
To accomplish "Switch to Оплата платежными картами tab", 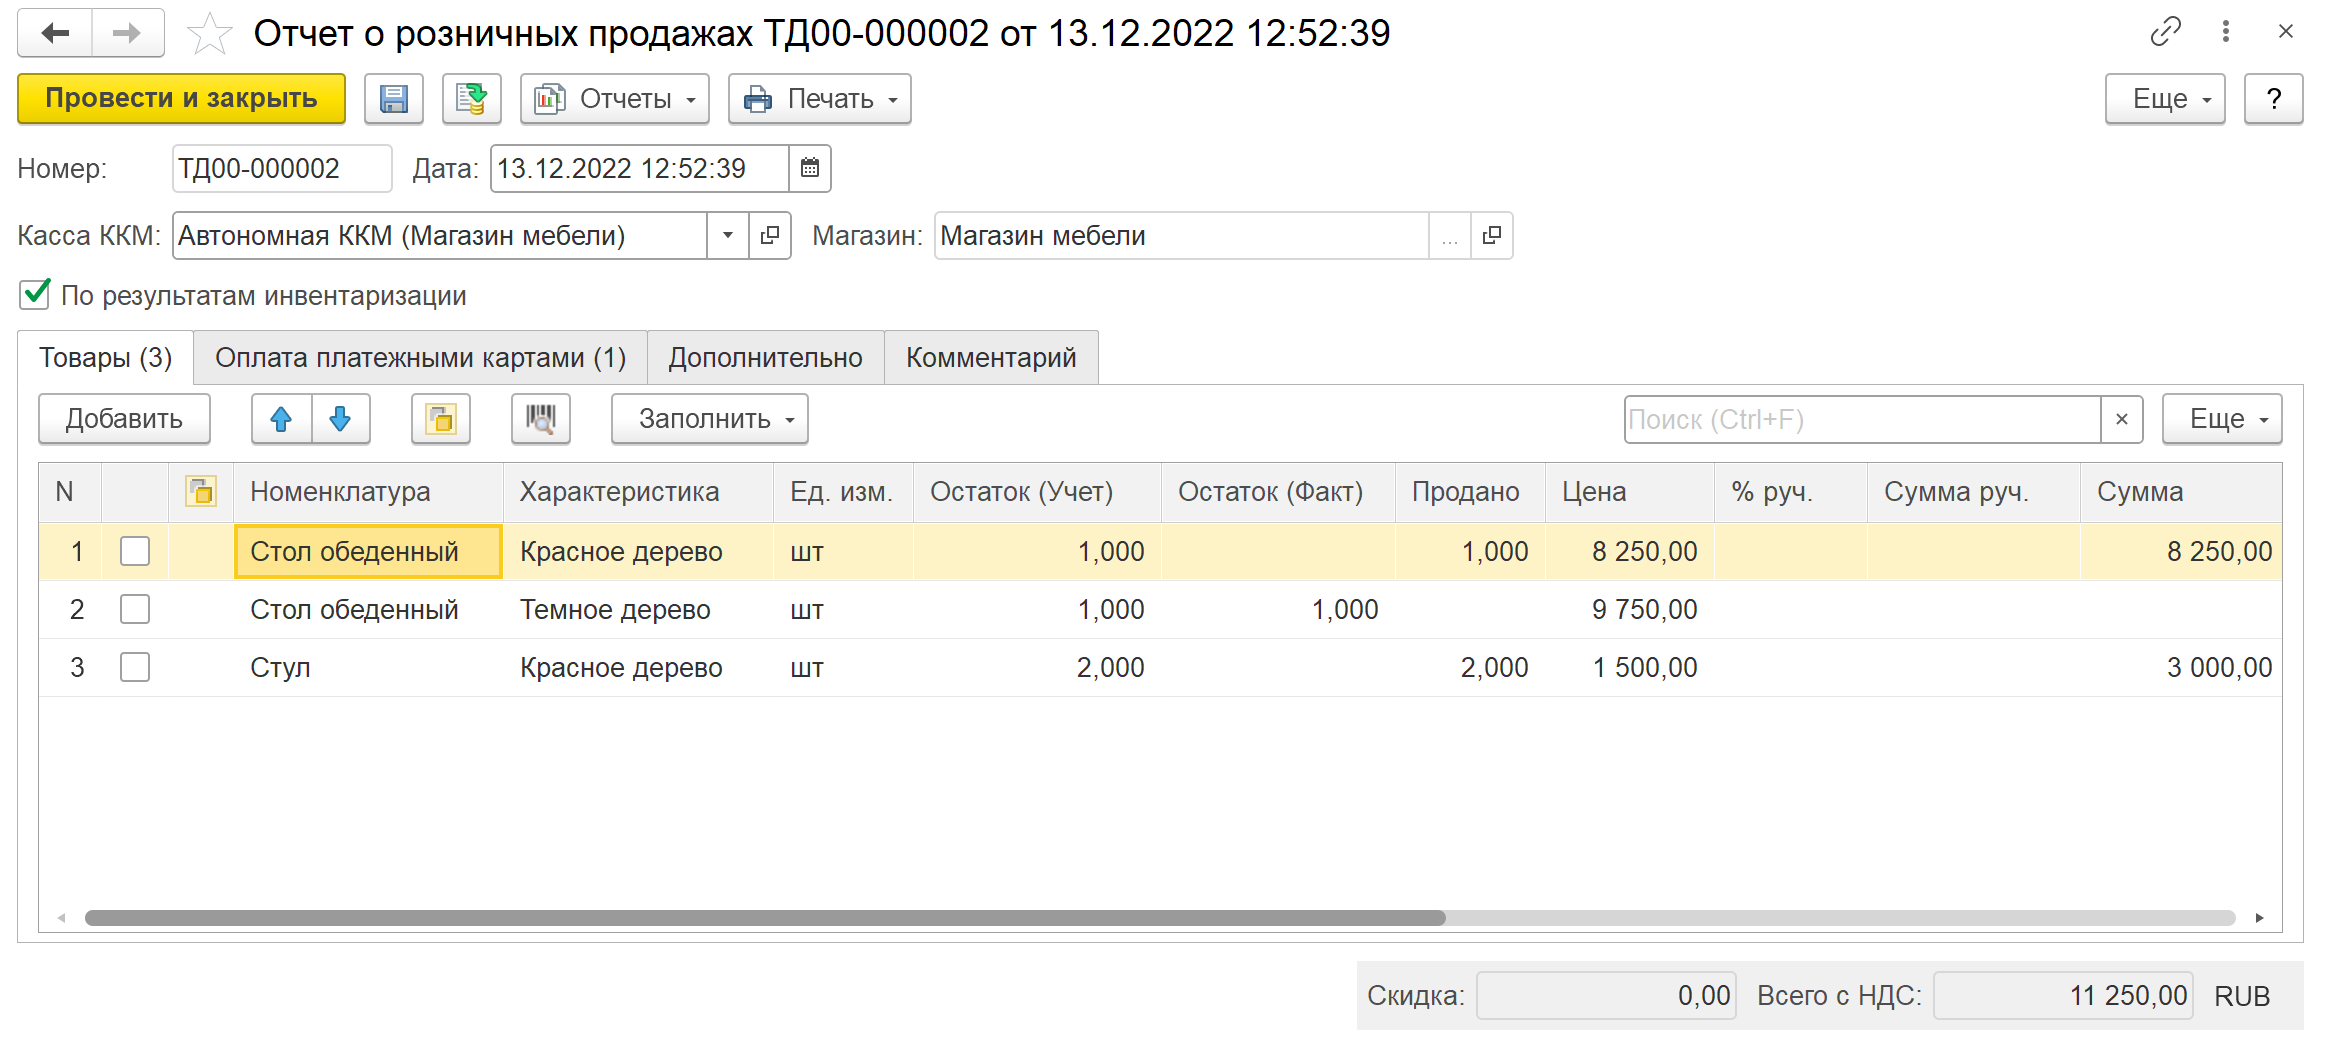I will [420, 358].
